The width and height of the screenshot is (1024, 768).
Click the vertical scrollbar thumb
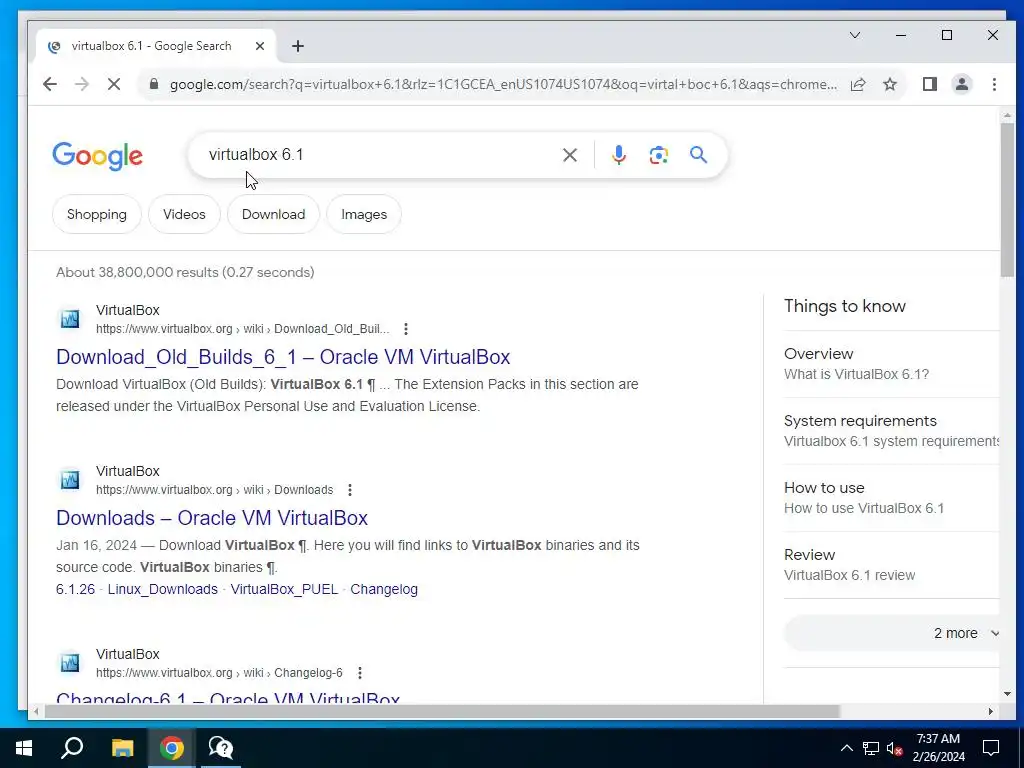coord(1007,199)
